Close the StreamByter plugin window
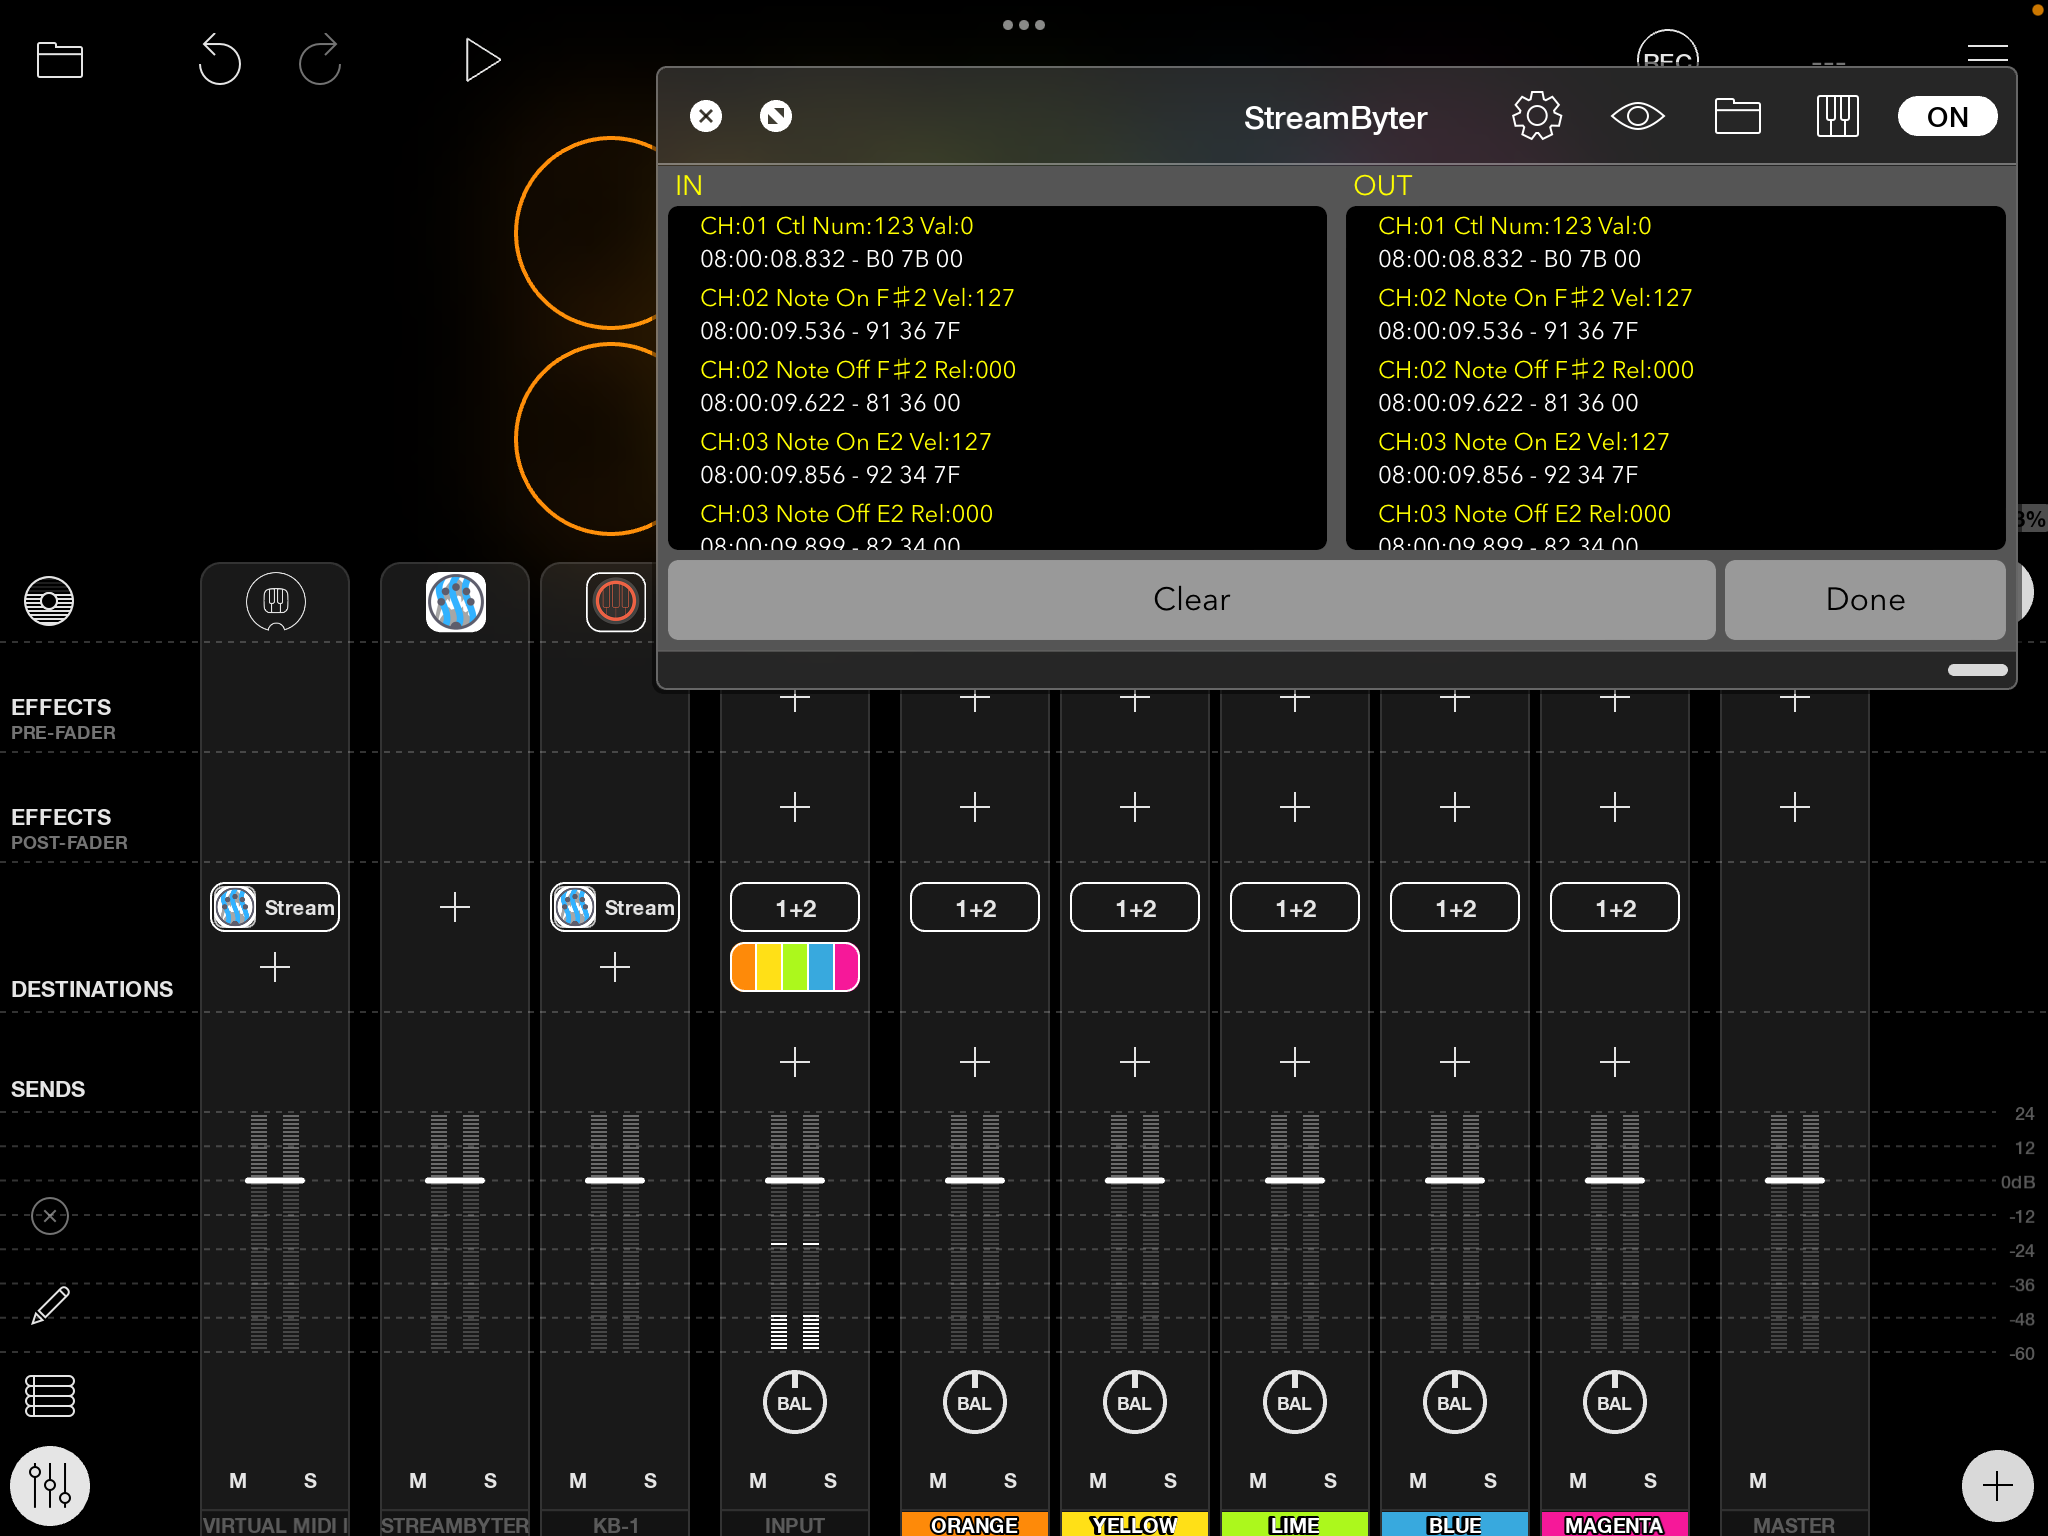Screen dimensions: 2048x1536 706,116
